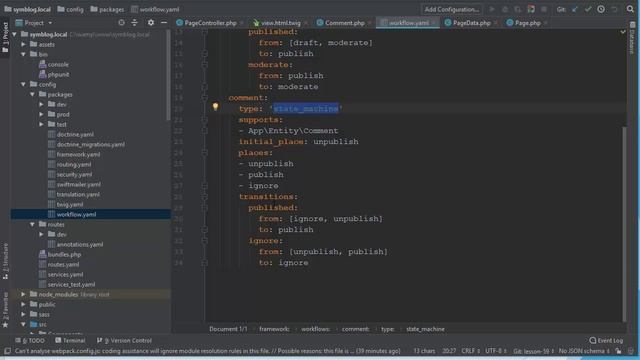This screenshot has height=360, width=640.
Task: Expand the node_modules folder
Action: click(23, 294)
